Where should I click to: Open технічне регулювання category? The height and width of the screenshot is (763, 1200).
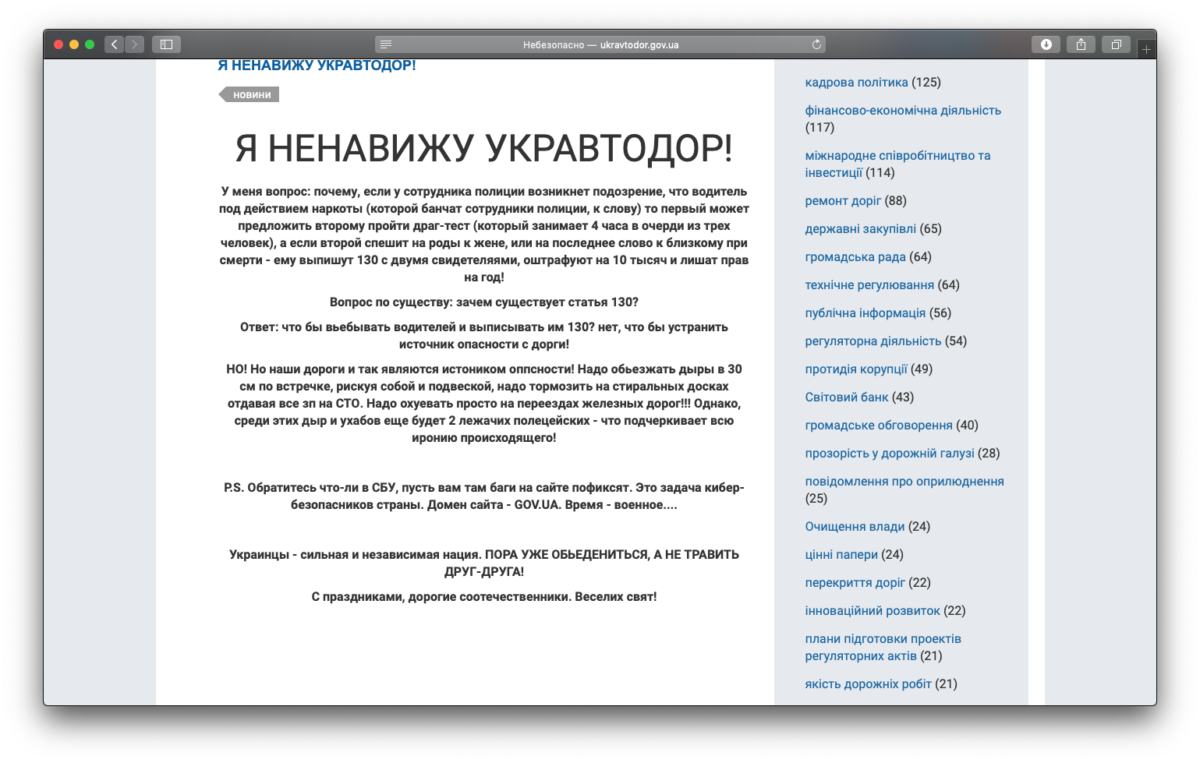(x=869, y=284)
